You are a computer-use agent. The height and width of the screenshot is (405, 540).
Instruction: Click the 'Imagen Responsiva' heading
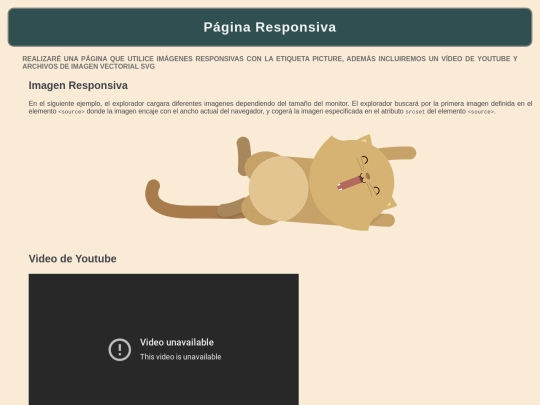78,85
